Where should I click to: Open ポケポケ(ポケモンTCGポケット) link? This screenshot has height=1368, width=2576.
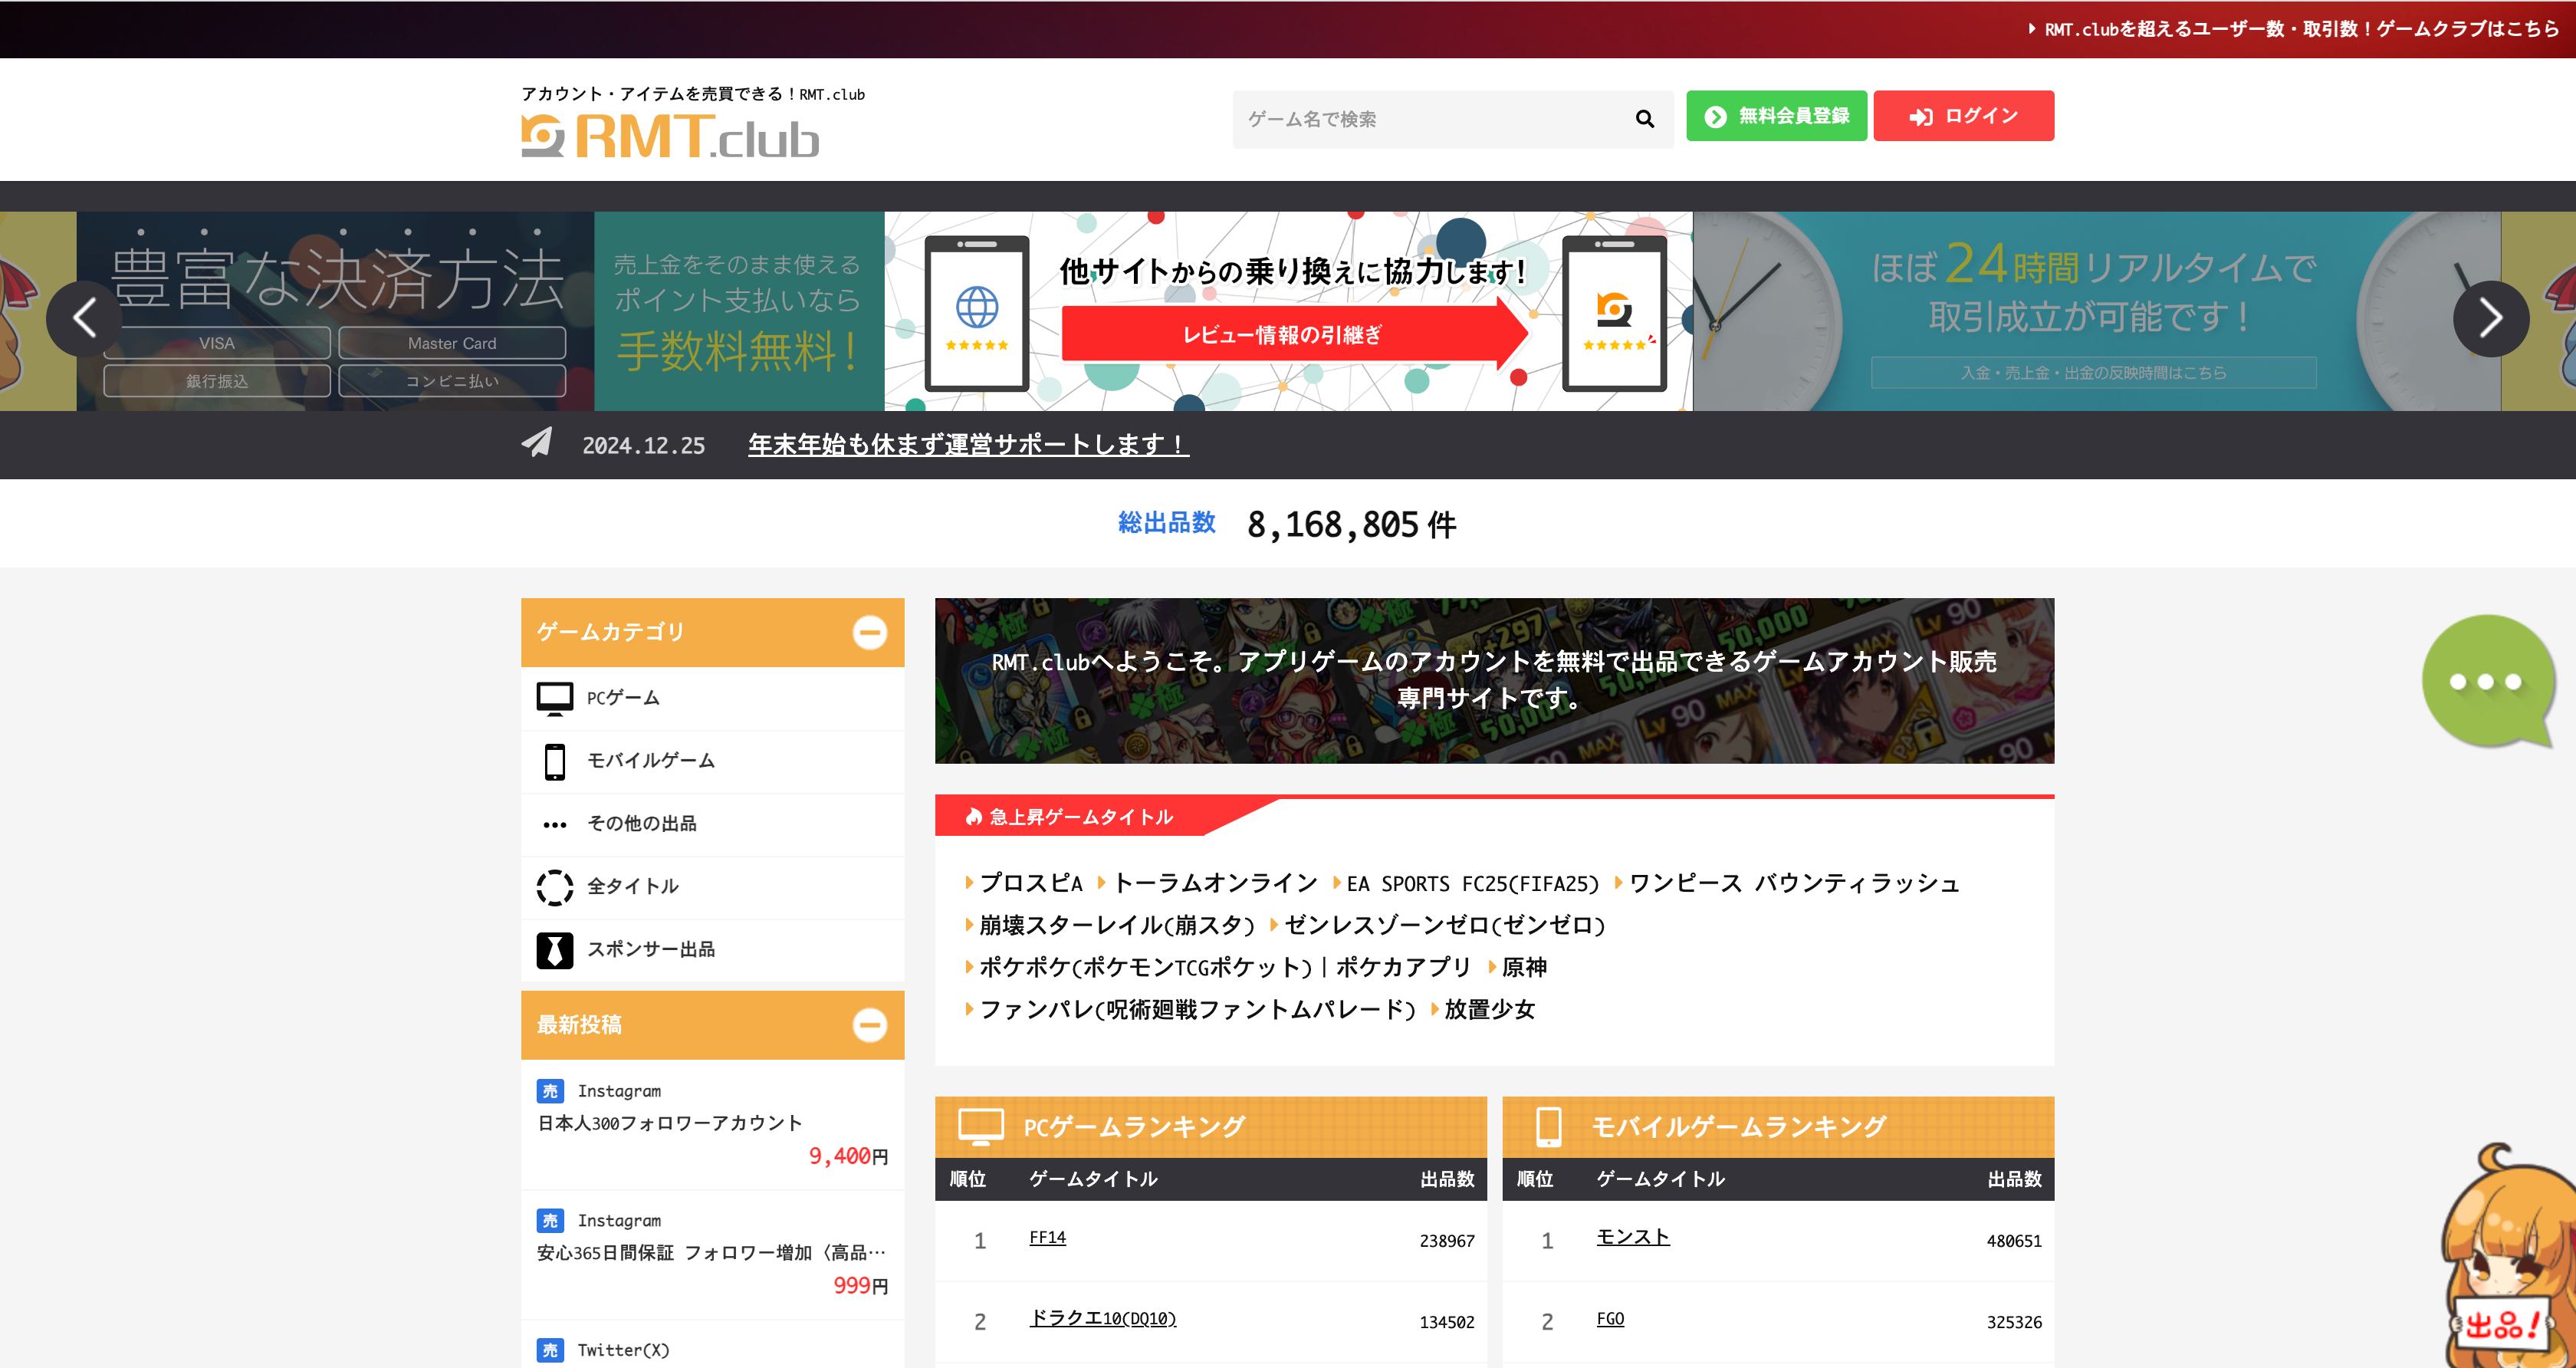click(x=1224, y=967)
